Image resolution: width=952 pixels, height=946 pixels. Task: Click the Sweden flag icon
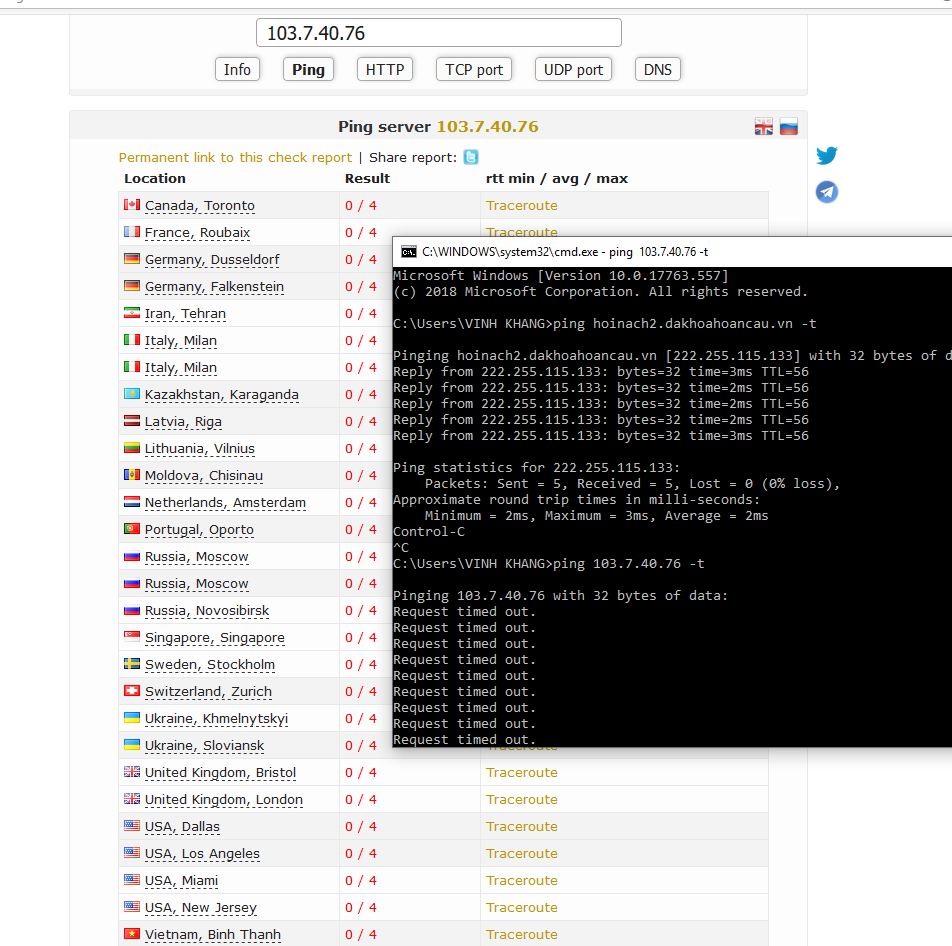(x=132, y=664)
